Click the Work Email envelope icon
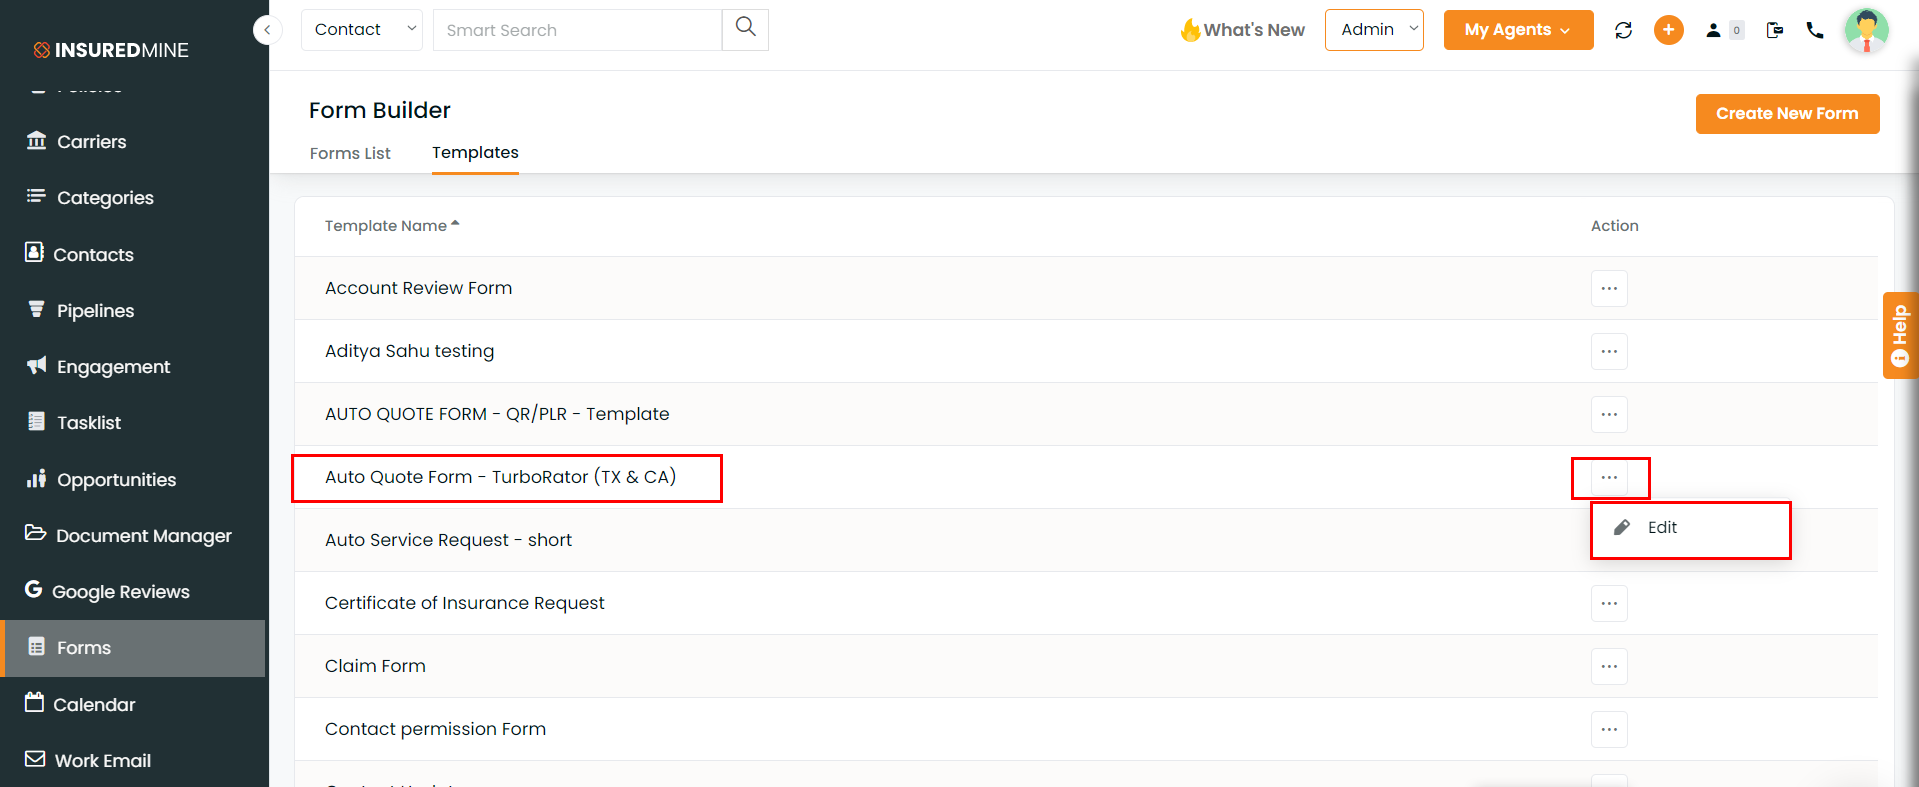 point(35,759)
